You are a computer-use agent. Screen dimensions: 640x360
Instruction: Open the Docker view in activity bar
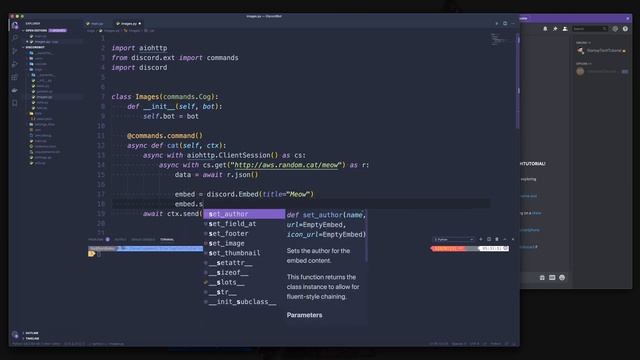point(15,90)
